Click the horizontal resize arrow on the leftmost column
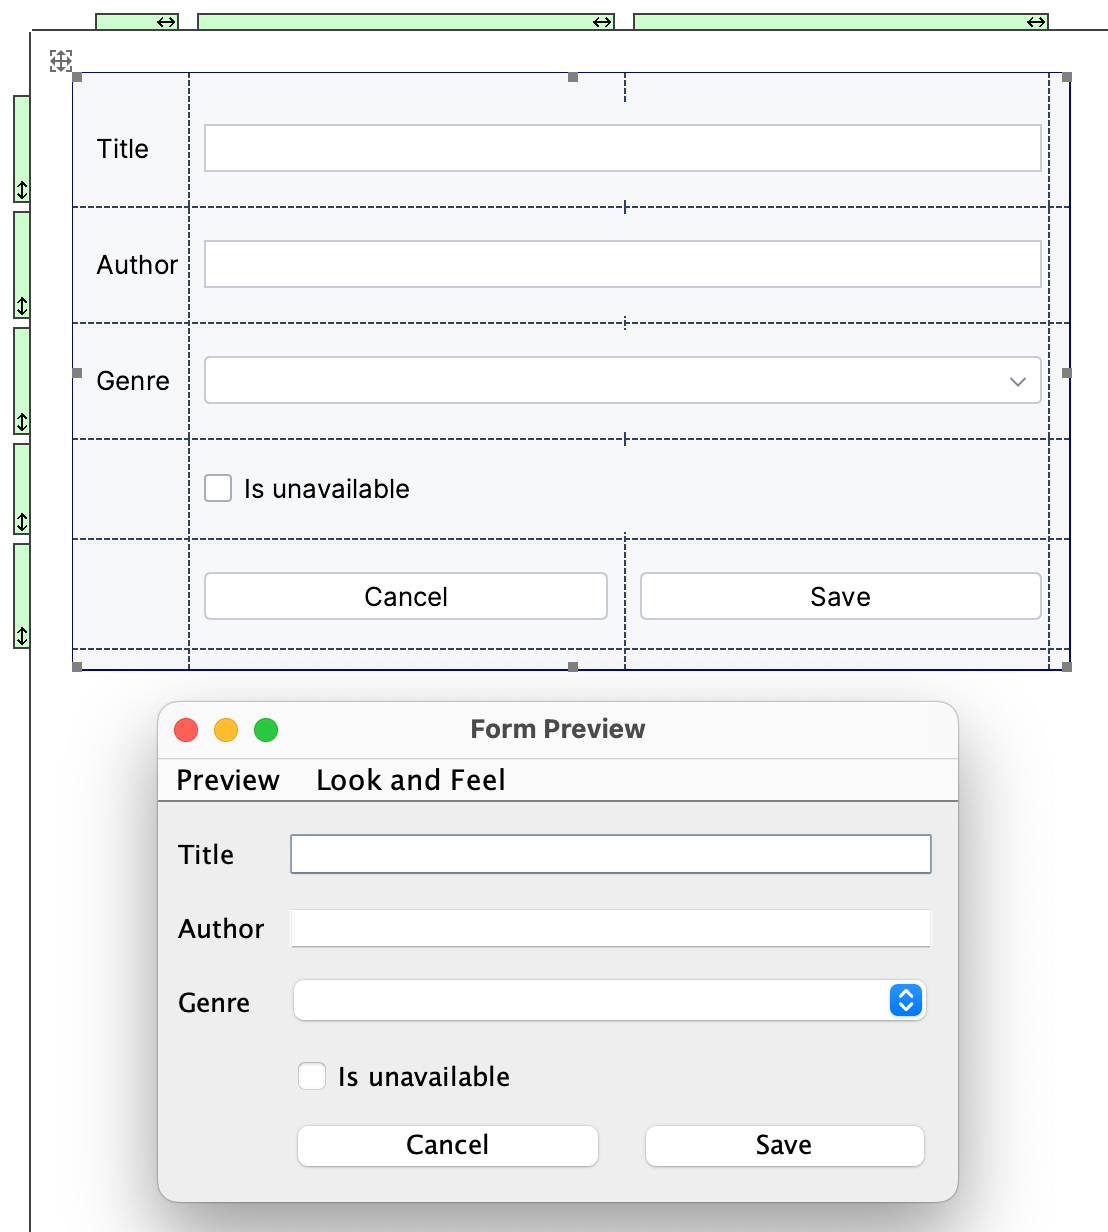This screenshot has width=1108, height=1232. click(x=166, y=20)
